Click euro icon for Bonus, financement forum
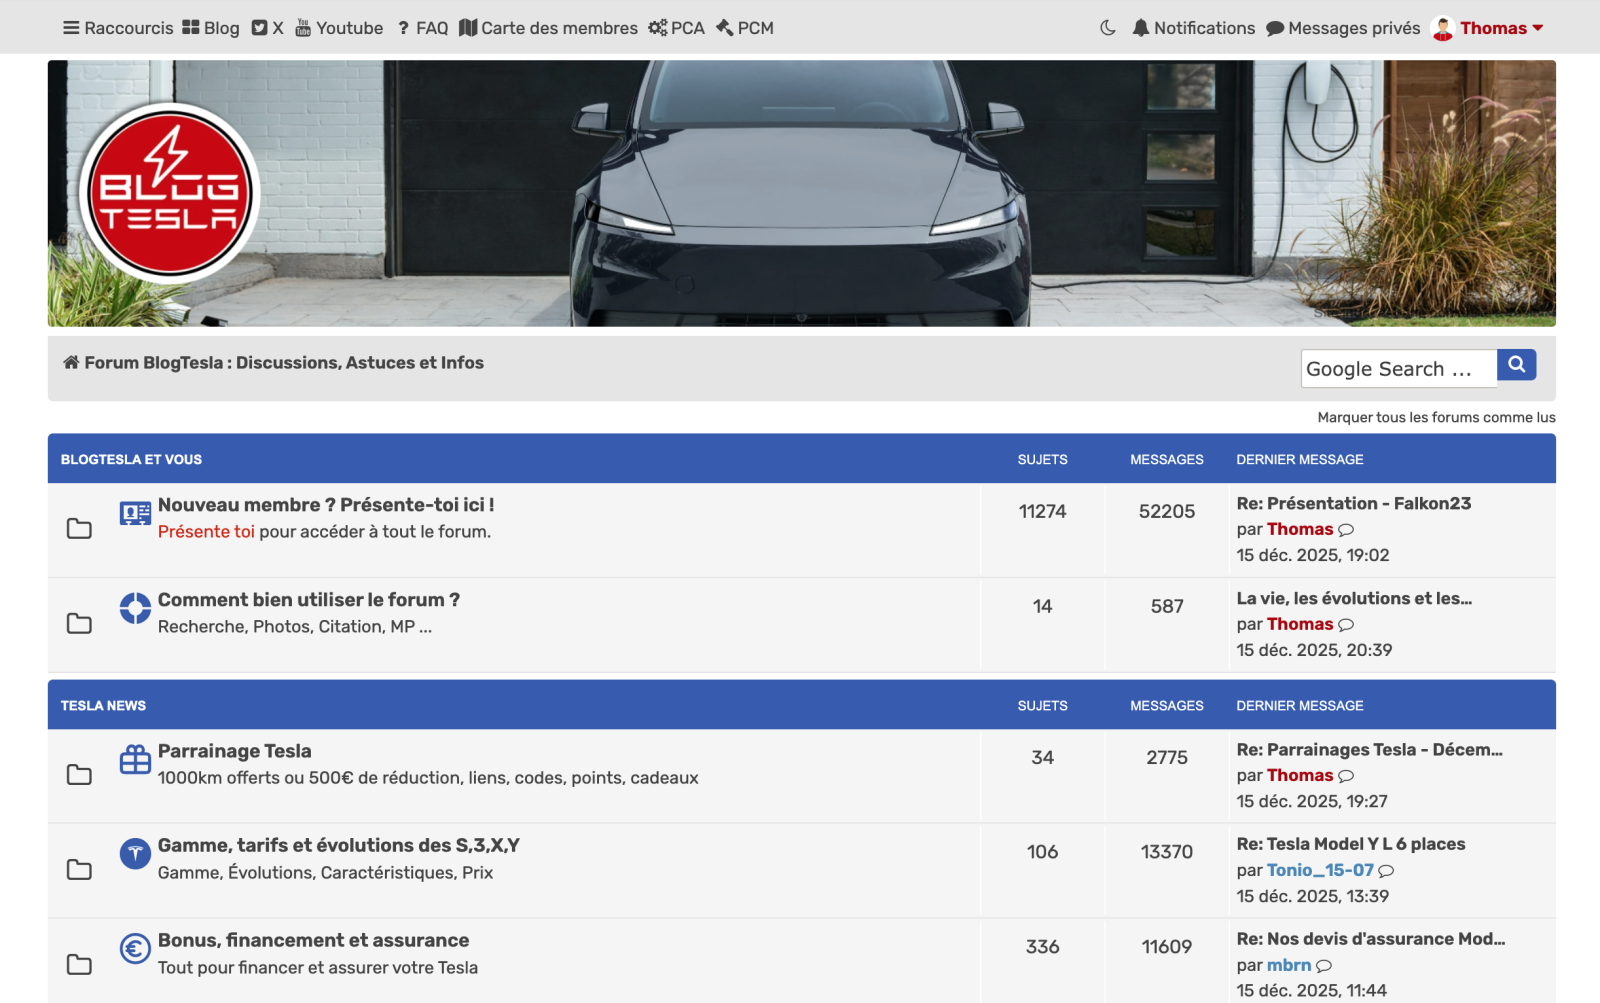Image resolution: width=1600 pixels, height=1003 pixels. (x=135, y=948)
